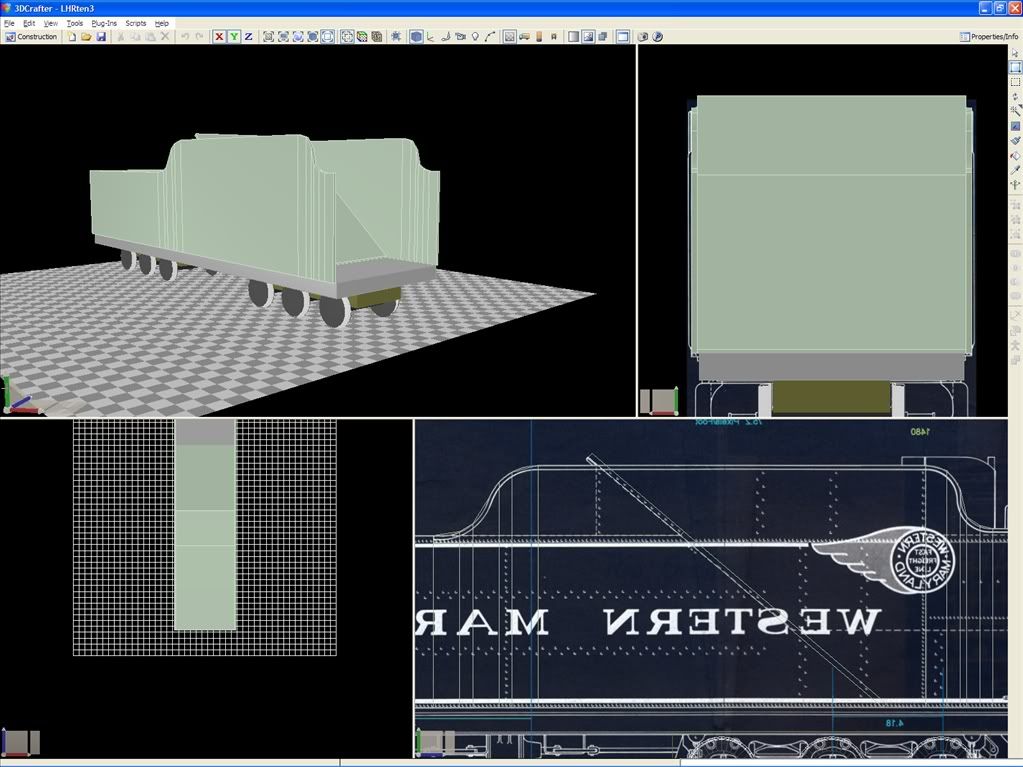The width and height of the screenshot is (1023, 767).
Task: Toggle the picture background display icon
Action: [588, 37]
